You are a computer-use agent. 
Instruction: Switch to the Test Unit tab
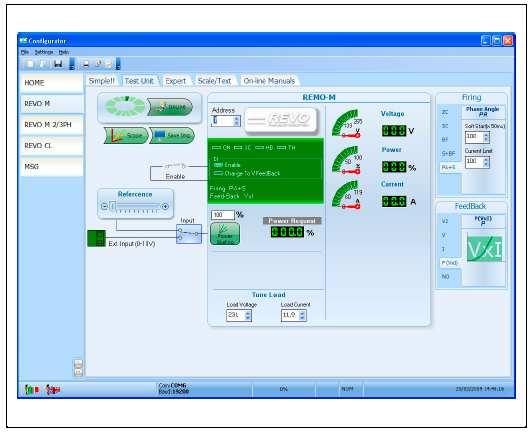coord(139,81)
